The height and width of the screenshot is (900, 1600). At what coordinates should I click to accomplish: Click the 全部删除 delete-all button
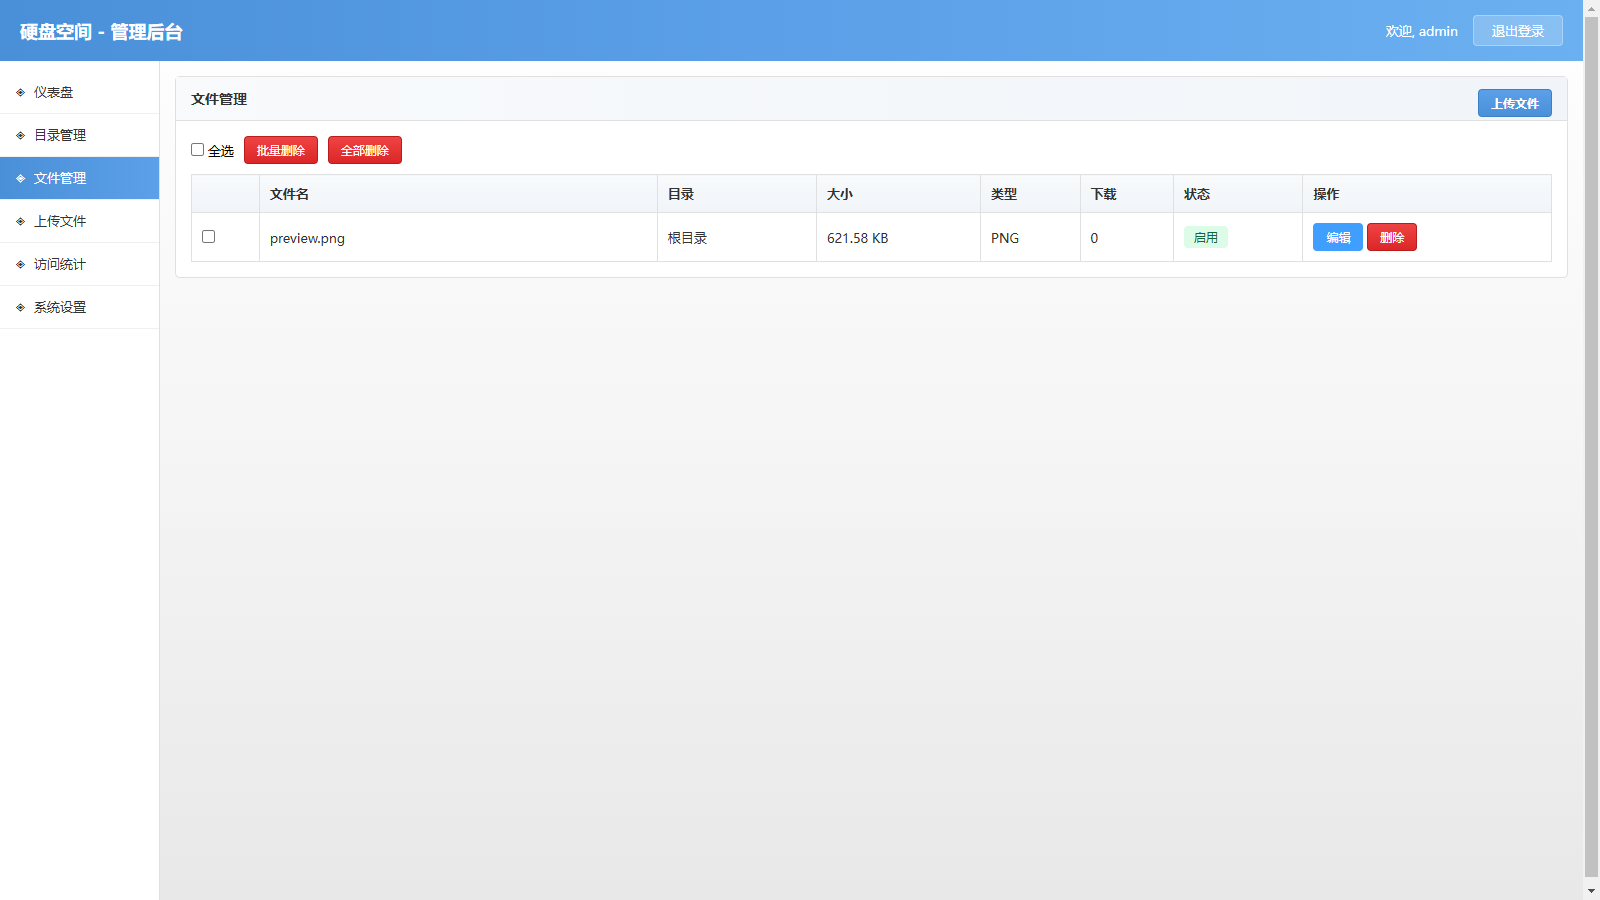coord(365,150)
